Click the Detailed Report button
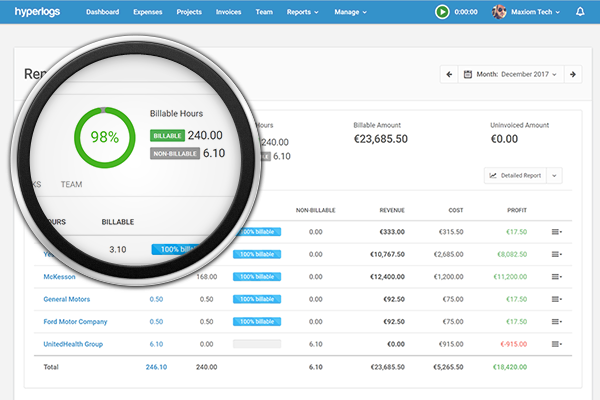The width and height of the screenshot is (600, 400). (x=515, y=176)
